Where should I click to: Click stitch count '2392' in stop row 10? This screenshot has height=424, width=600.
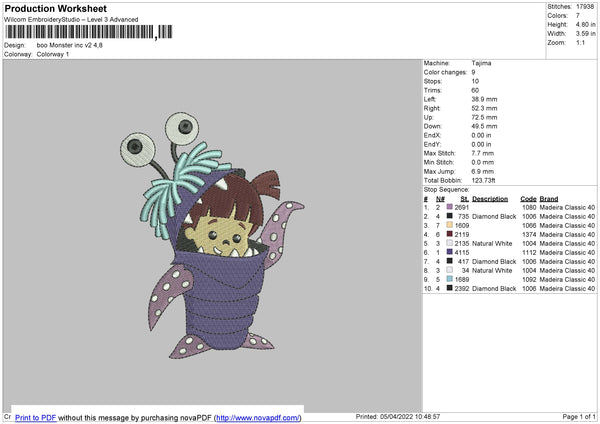(461, 289)
